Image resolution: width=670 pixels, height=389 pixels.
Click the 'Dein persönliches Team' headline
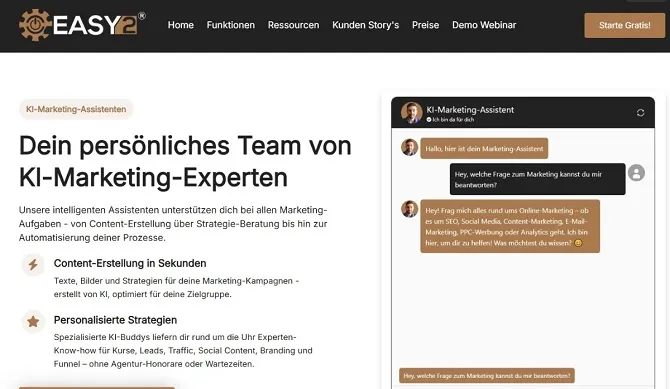(185, 161)
